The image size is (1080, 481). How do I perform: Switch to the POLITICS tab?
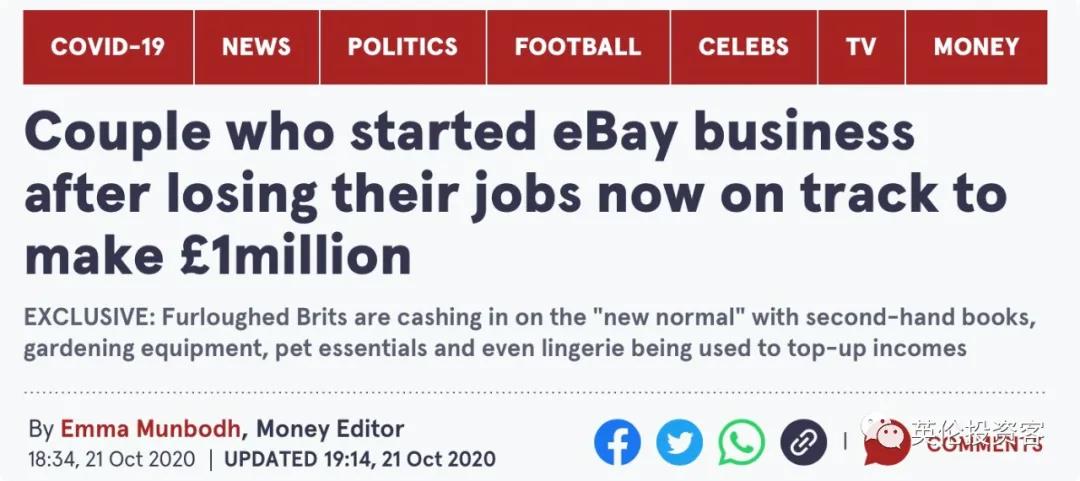(x=402, y=47)
